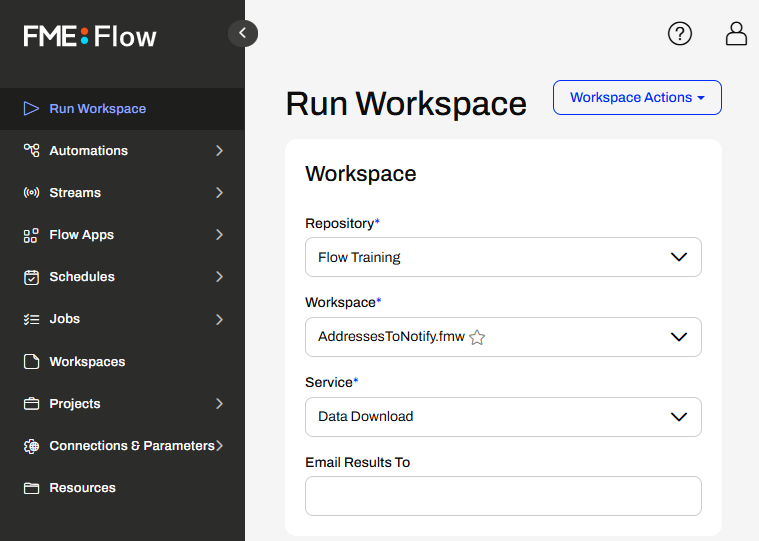Select Jobs in the sidebar
759x541 pixels.
(122, 319)
